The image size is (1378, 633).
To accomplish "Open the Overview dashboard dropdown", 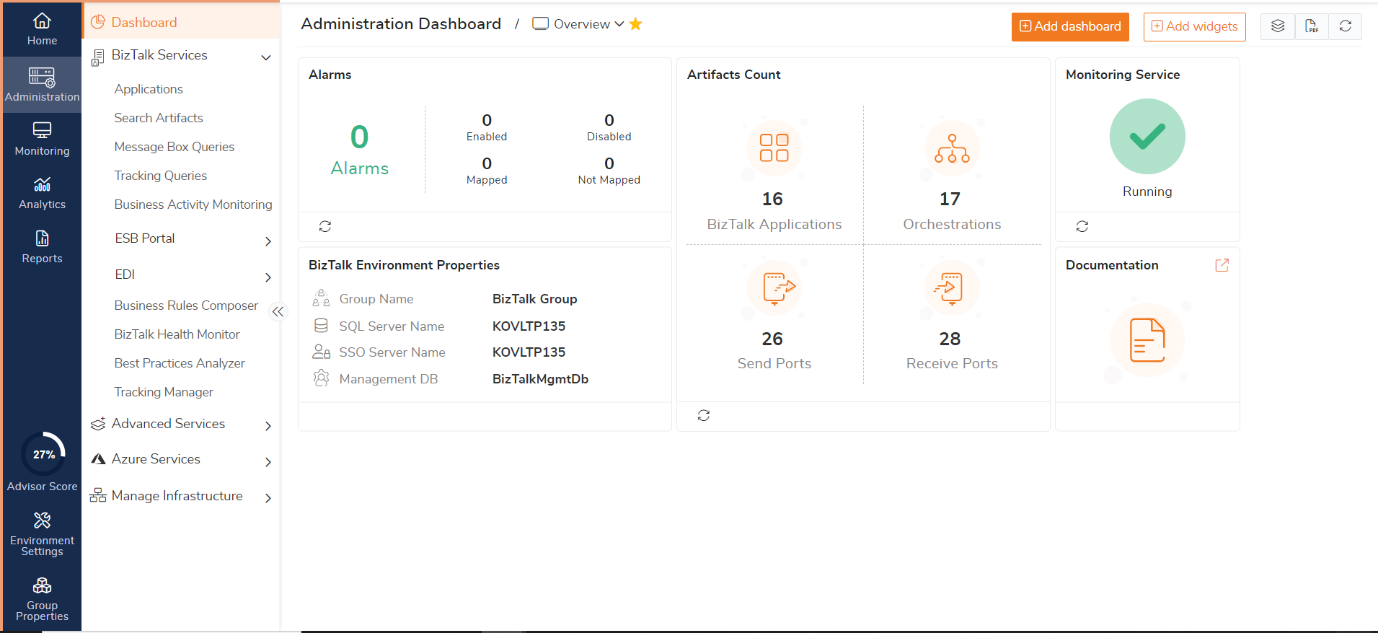I will pyautogui.click(x=578, y=24).
